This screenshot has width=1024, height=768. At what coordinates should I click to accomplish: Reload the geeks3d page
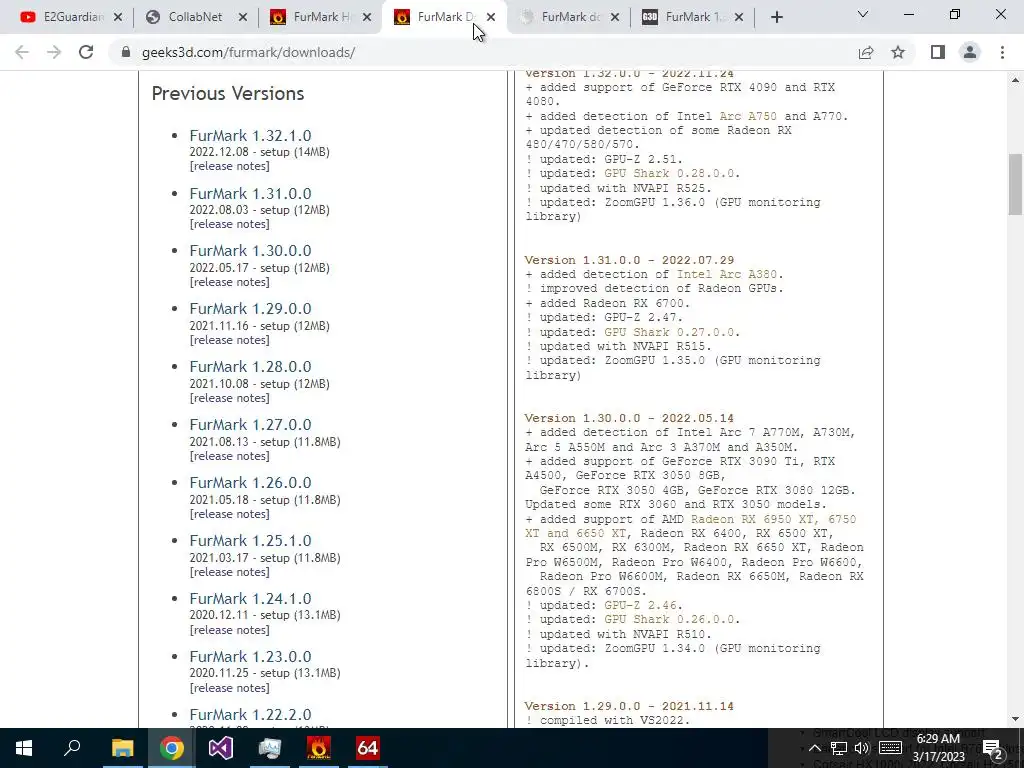86,52
